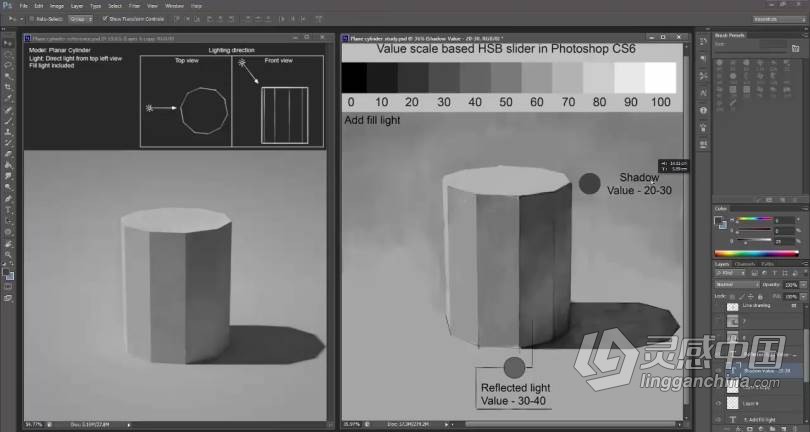Select the Eyedropper tool
Image resolution: width=810 pixels, height=432 pixels.
(x=8, y=99)
